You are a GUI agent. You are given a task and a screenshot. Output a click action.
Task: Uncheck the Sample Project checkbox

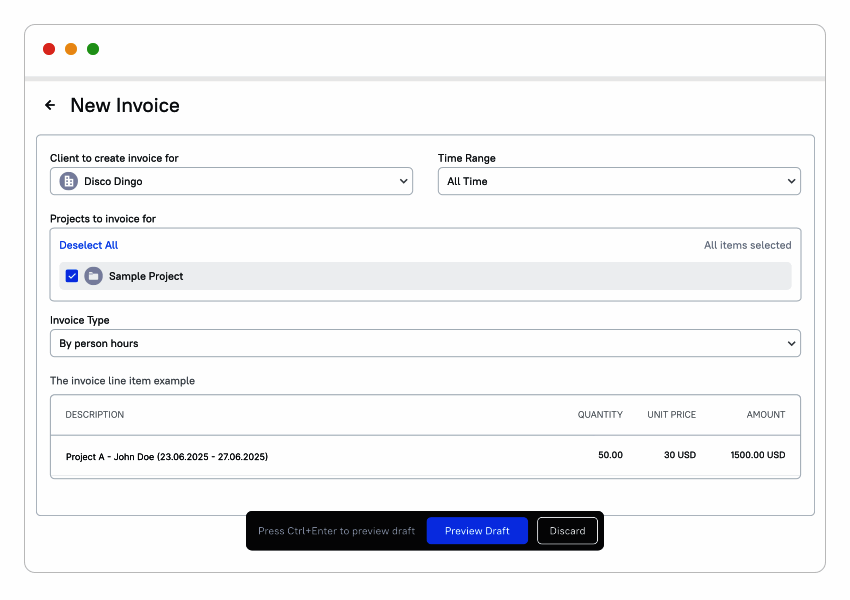click(72, 276)
